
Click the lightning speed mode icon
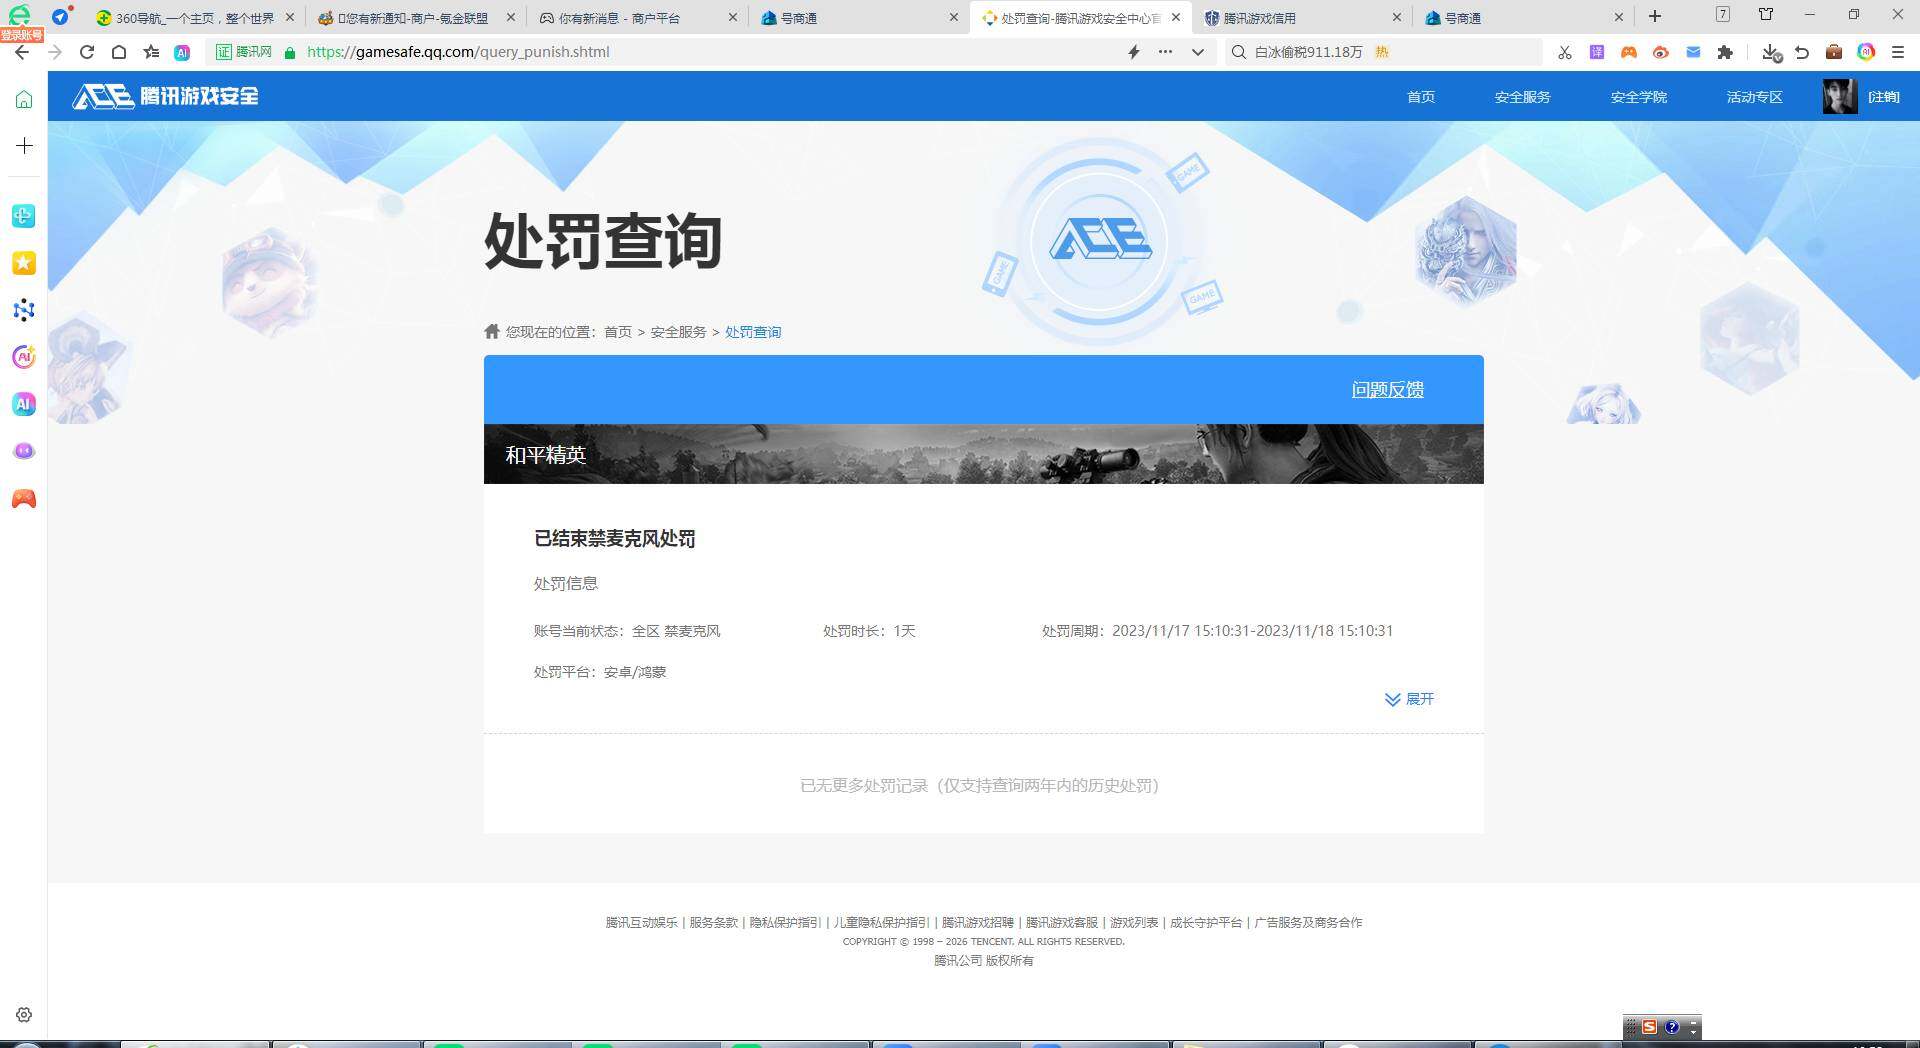[x=1134, y=52]
